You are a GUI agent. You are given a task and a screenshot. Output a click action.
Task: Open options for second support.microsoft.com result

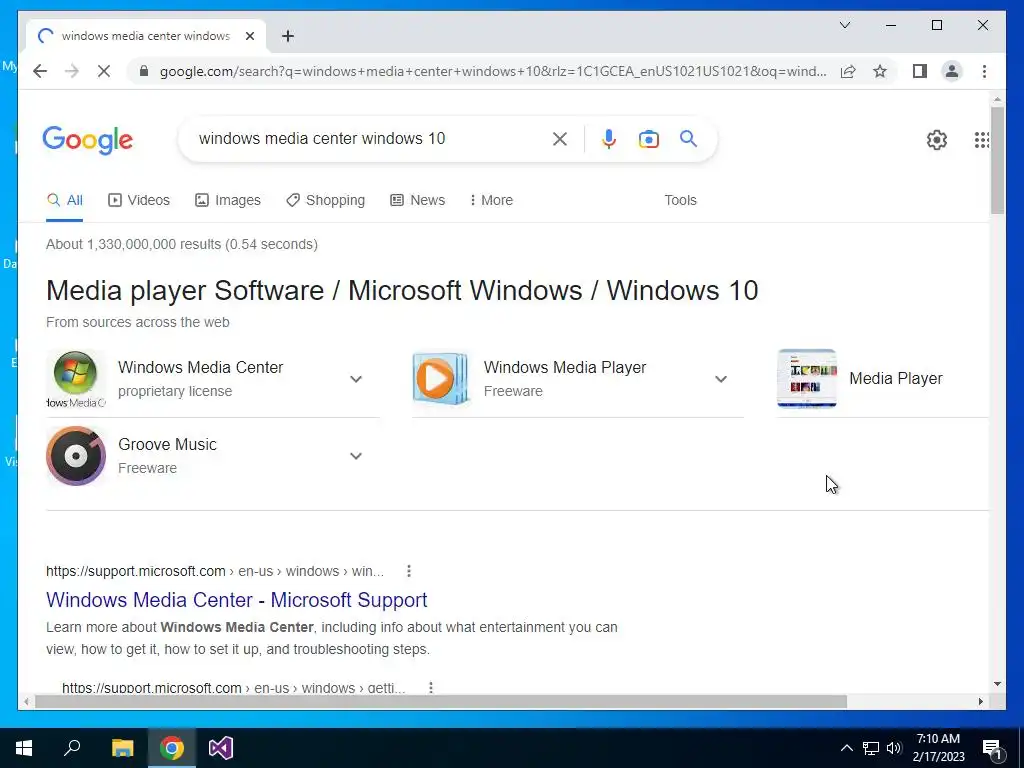click(430, 687)
